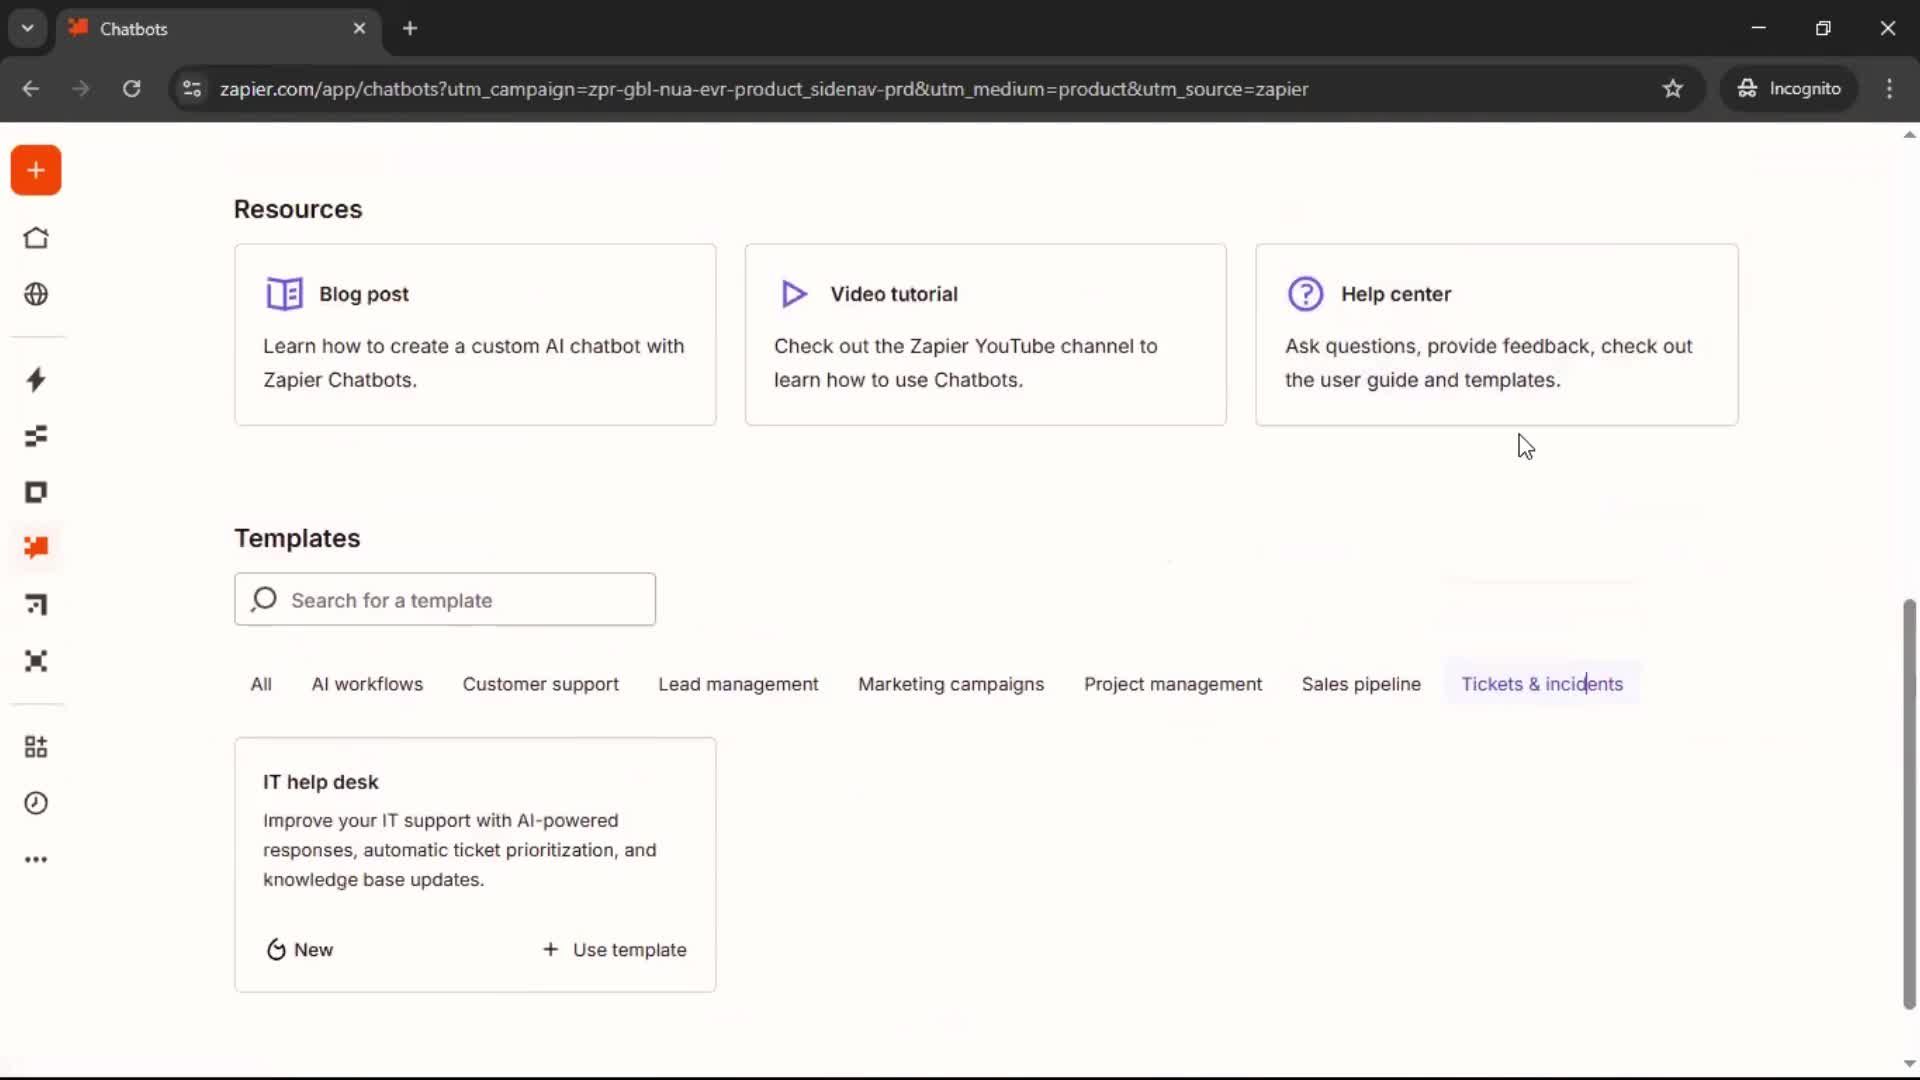Select the Tickets & incidents filter
Screen dimensions: 1920x1080
pyautogui.click(x=1542, y=684)
